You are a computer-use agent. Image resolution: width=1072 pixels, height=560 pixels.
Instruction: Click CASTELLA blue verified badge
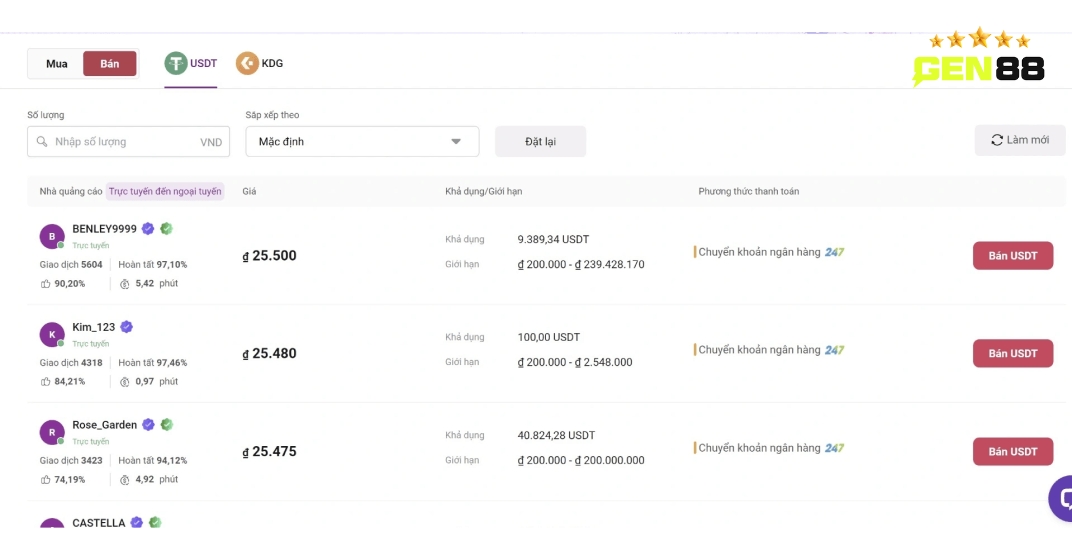coord(137,522)
